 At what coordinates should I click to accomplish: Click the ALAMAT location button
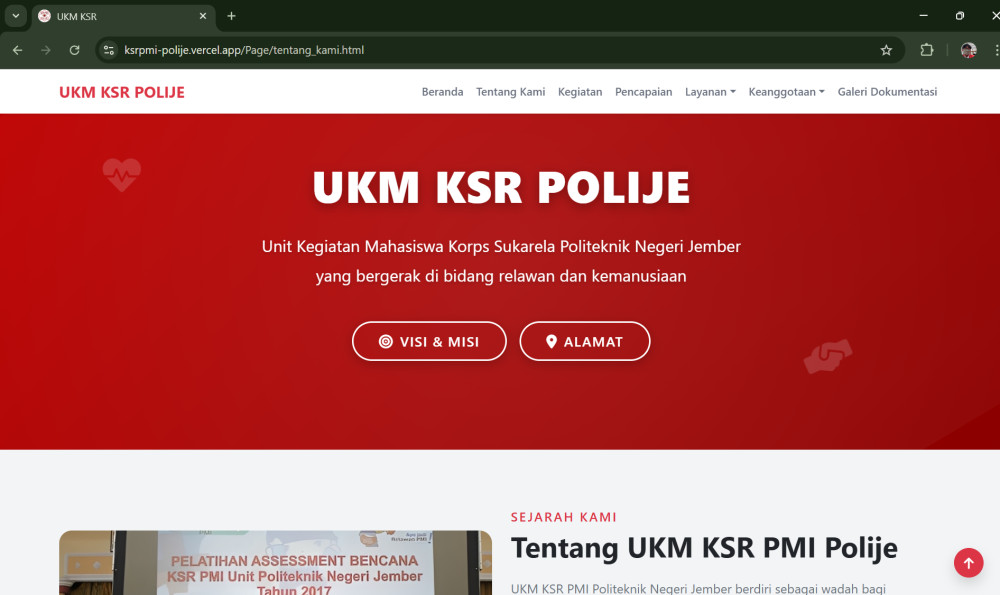584,341
